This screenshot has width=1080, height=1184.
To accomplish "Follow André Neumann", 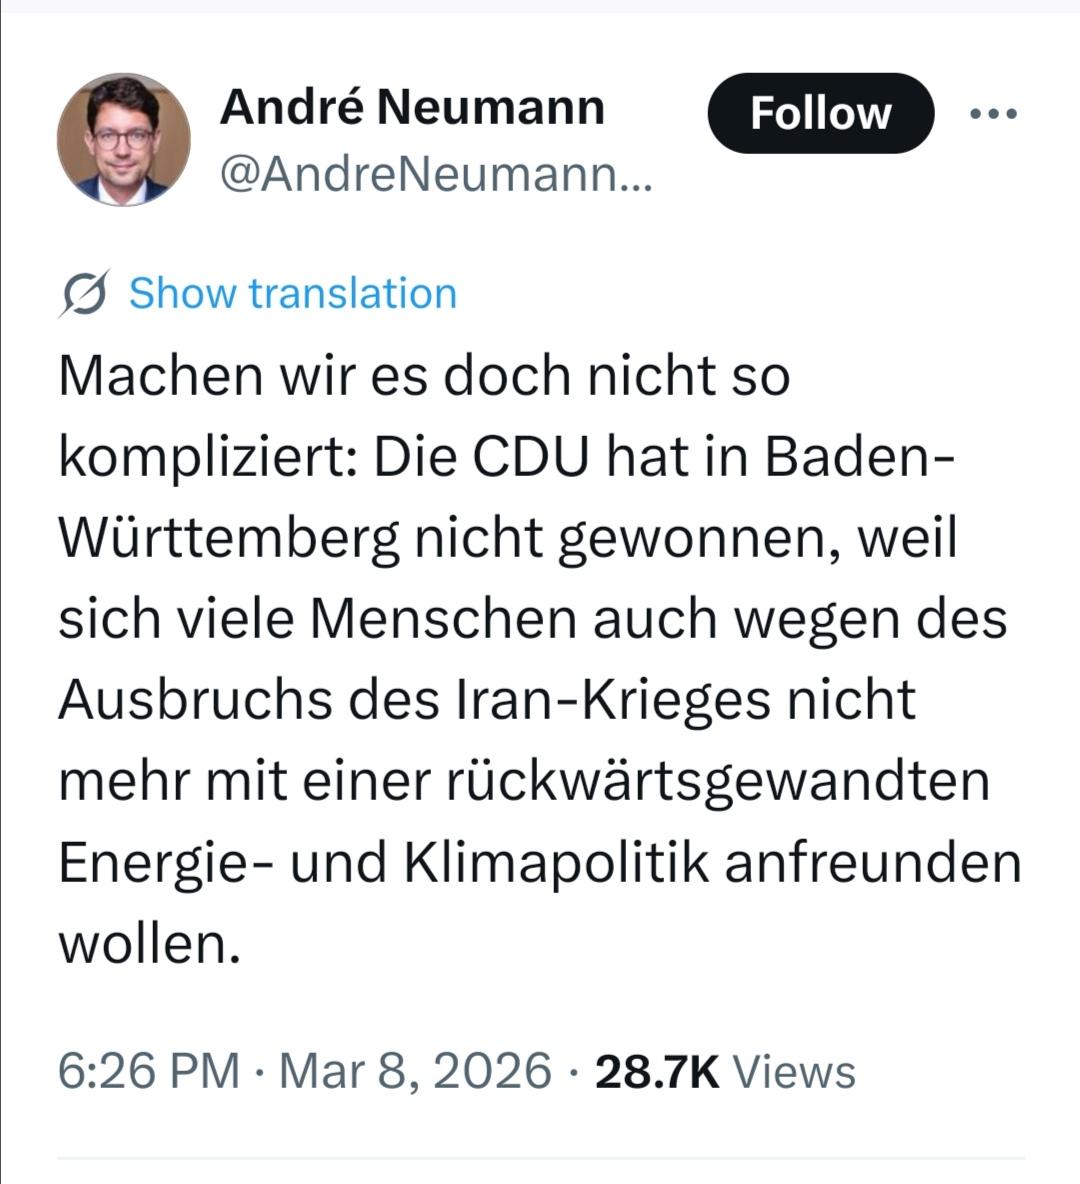I will tap(820, 114).
